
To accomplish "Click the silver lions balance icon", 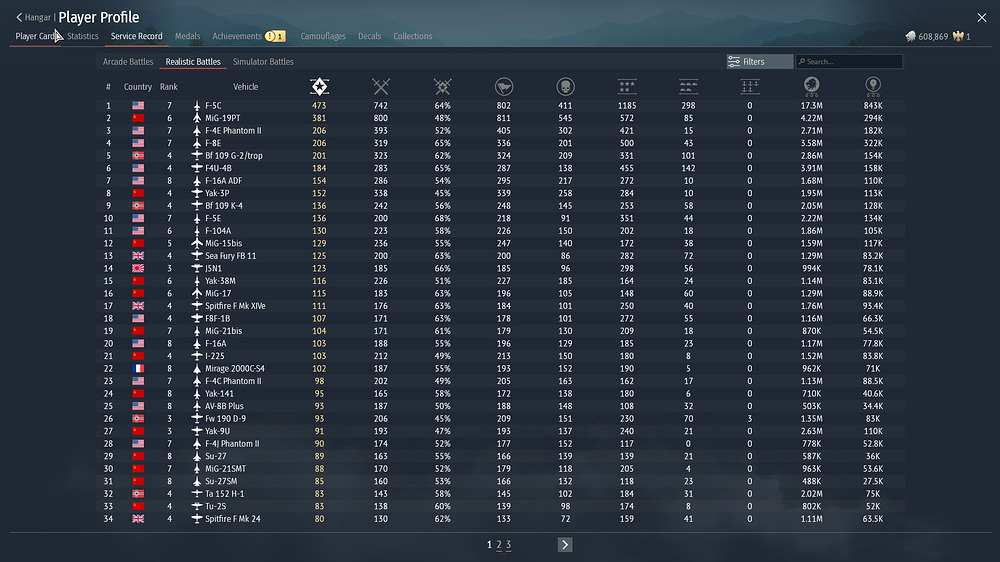I will click(x=911, y=36).
